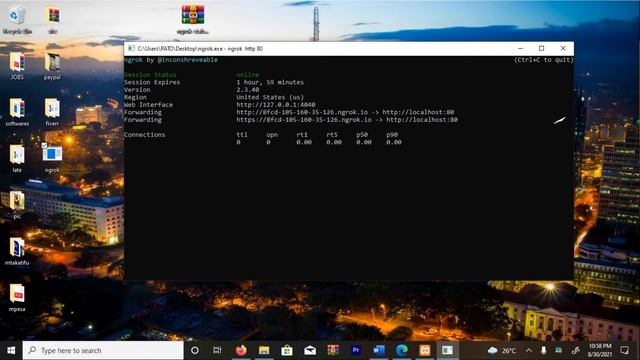This screenshot has height=360, width=640.
Task: Click the Session Status label in the console
Action: click(150, 75)
